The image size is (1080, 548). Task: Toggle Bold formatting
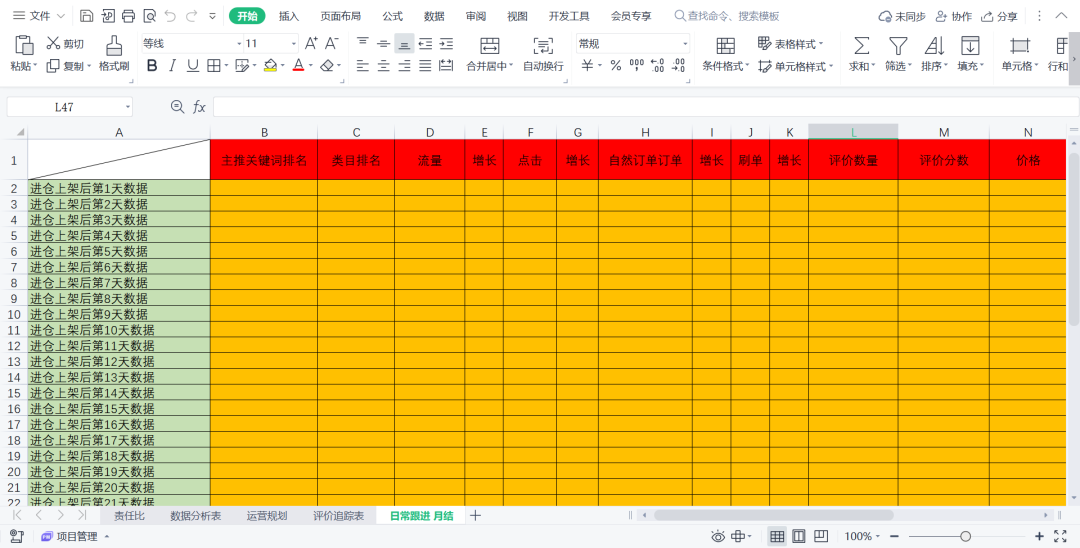tap(152, 65)
